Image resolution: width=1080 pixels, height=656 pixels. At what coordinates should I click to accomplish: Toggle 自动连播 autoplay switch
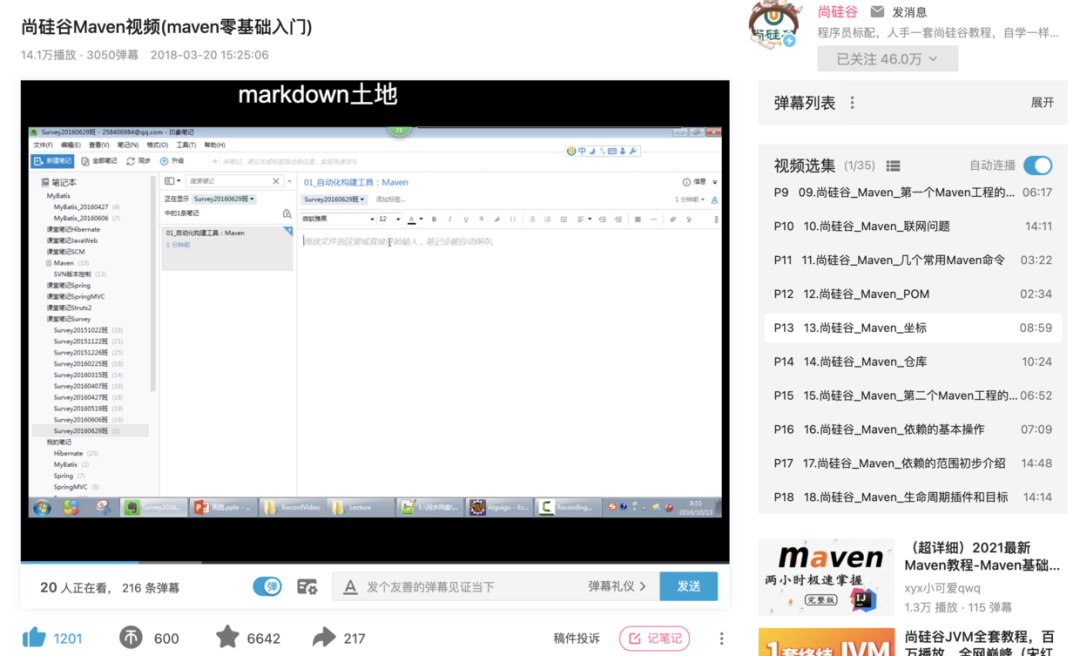click(x=1037, y=165)
